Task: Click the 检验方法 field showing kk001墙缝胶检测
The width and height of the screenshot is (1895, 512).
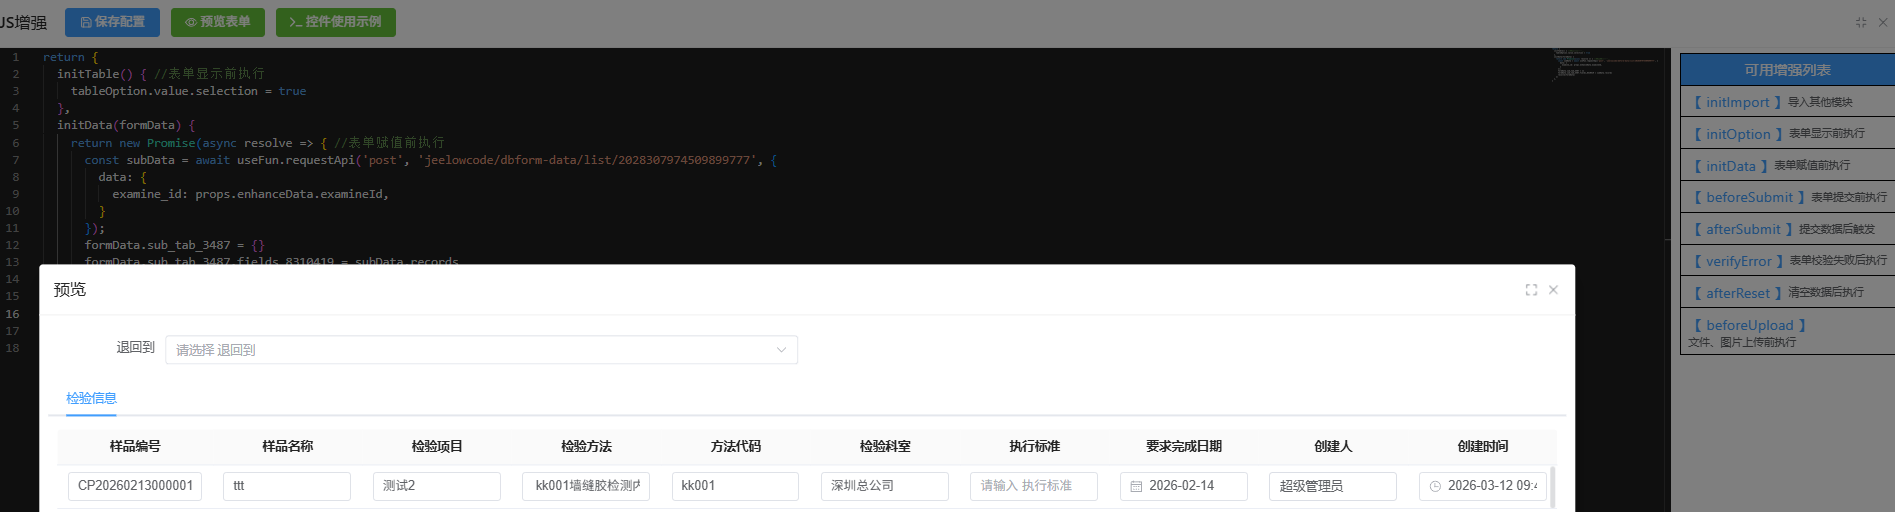Action: click(x=586, y=486)
